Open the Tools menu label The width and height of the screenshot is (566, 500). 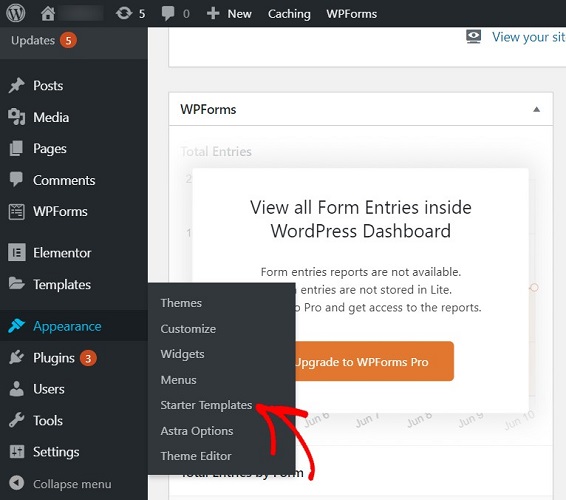click(48, 421)
